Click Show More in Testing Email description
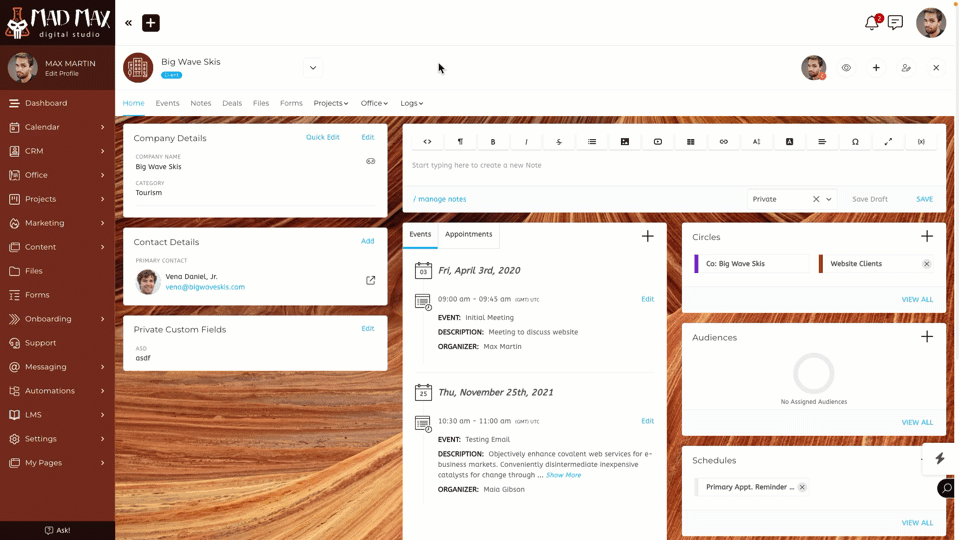Image resolution: width=960 pixels, height=540 pixels. pyautogui.click(x=563, y=475)
